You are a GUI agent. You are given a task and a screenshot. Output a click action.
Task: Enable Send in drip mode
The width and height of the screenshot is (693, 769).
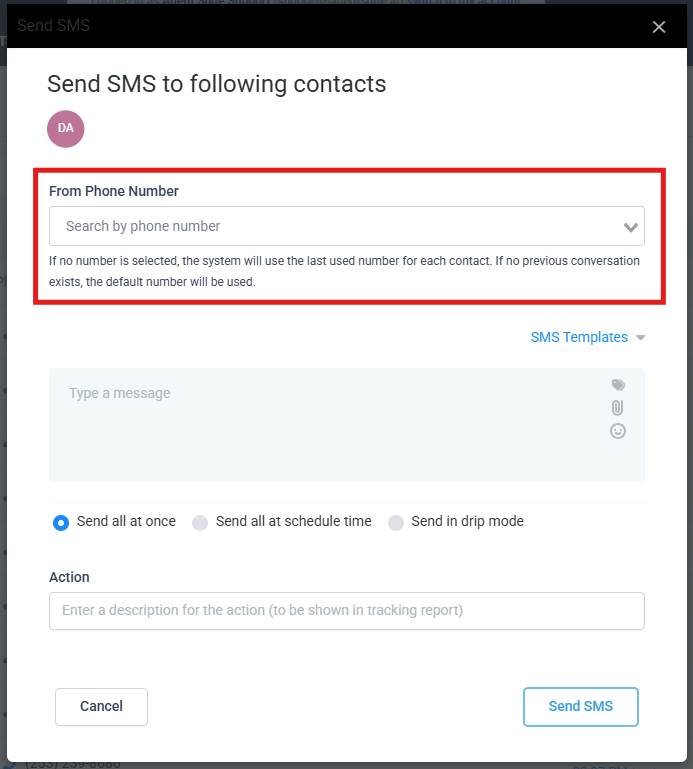[x=396, y=522]
